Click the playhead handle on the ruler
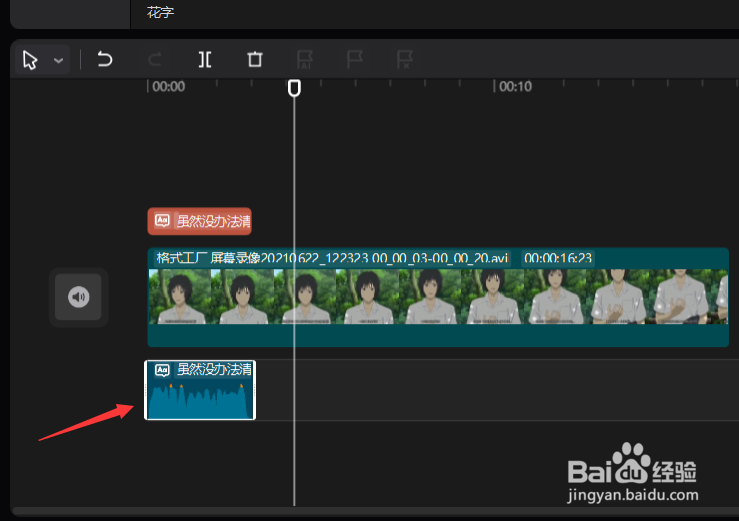The width and height of the screenshot is (739, 521). 294,88
